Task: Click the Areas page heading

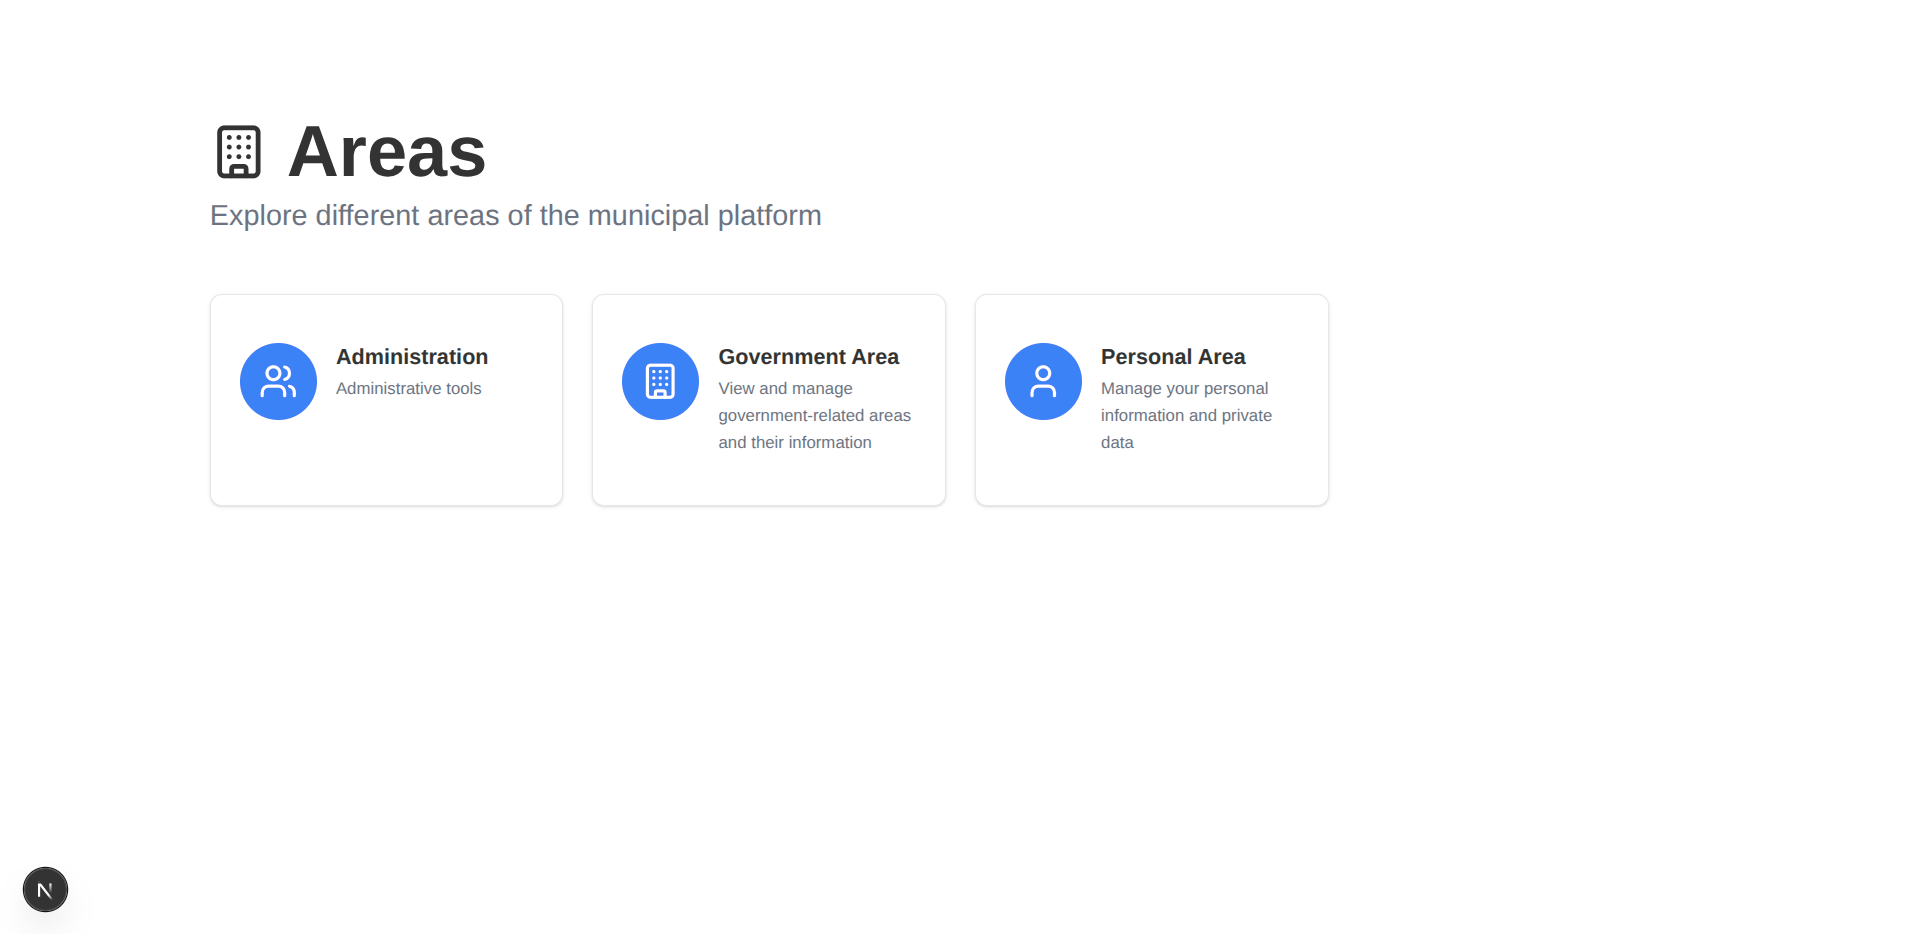Action: (x=386, y=151)
